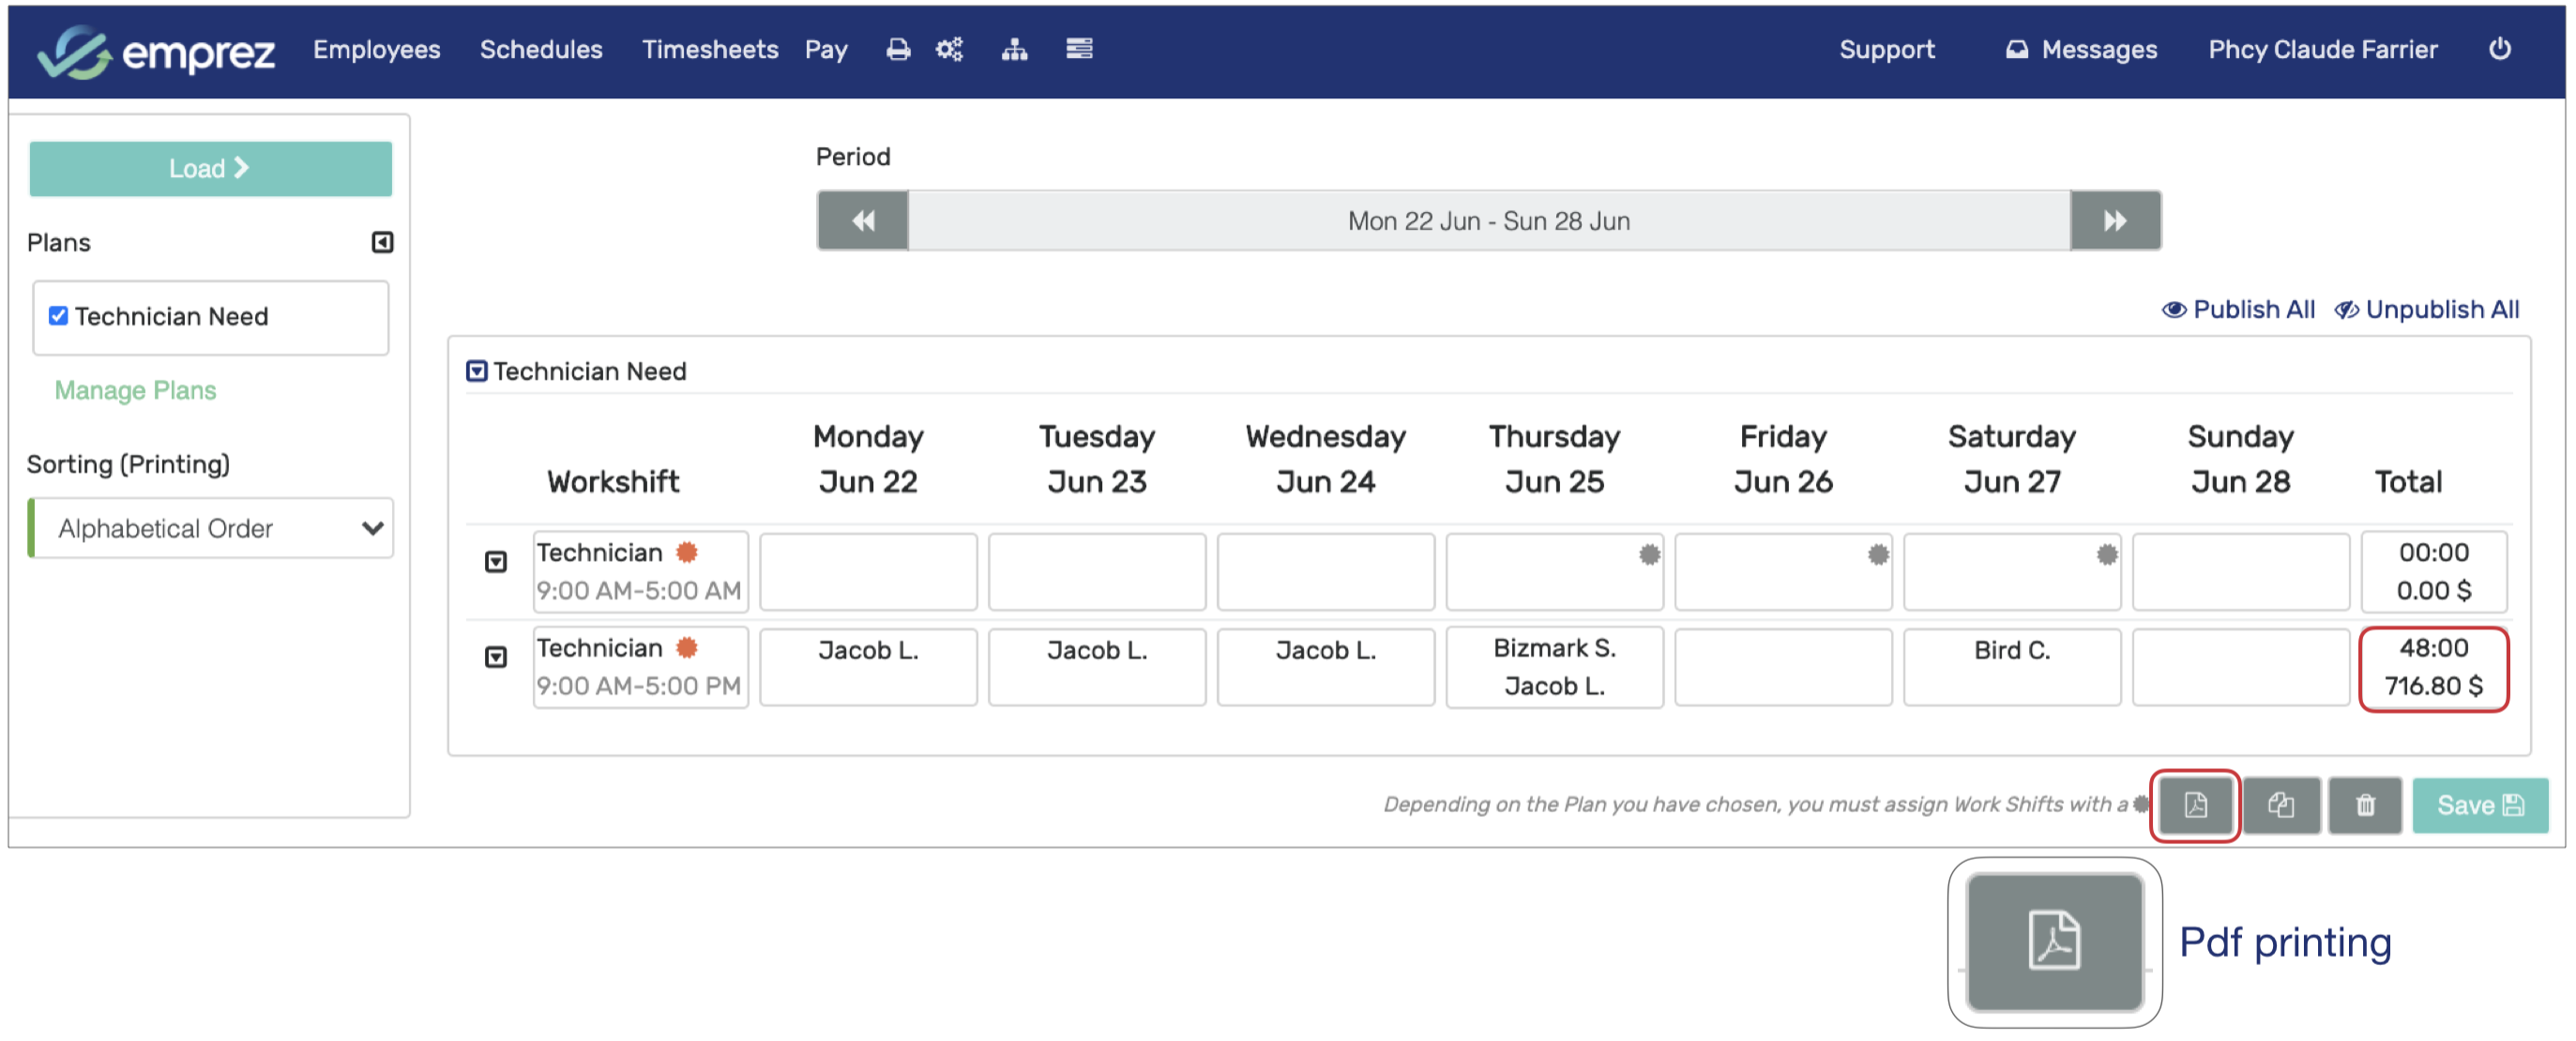Expand options for 9:00 AM-5:00 PM Technician row
Screen dimensions: 2576x1041
pyautogui.click(x=496, y=657)
